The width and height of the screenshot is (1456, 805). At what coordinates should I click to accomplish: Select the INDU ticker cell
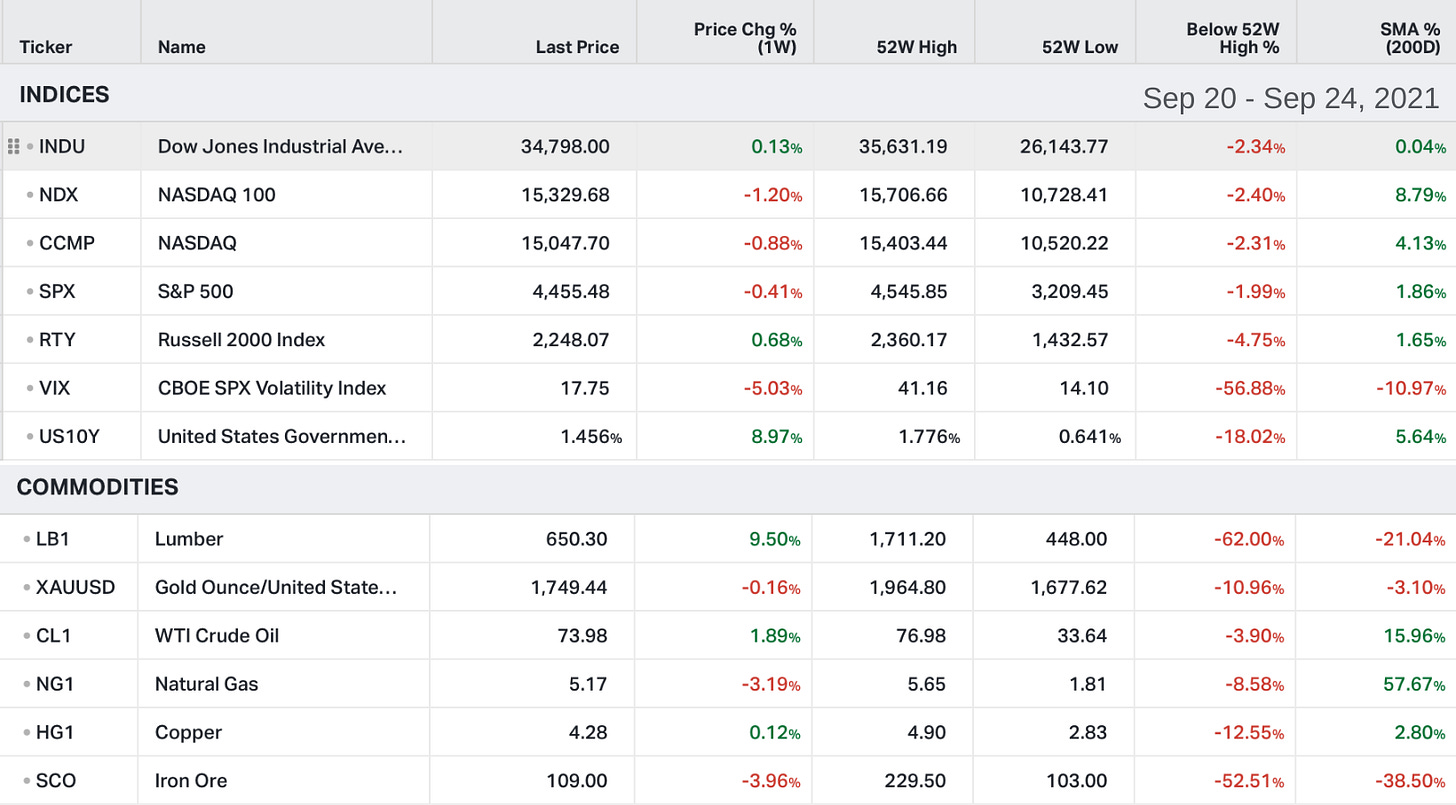(x=62, y=147)
